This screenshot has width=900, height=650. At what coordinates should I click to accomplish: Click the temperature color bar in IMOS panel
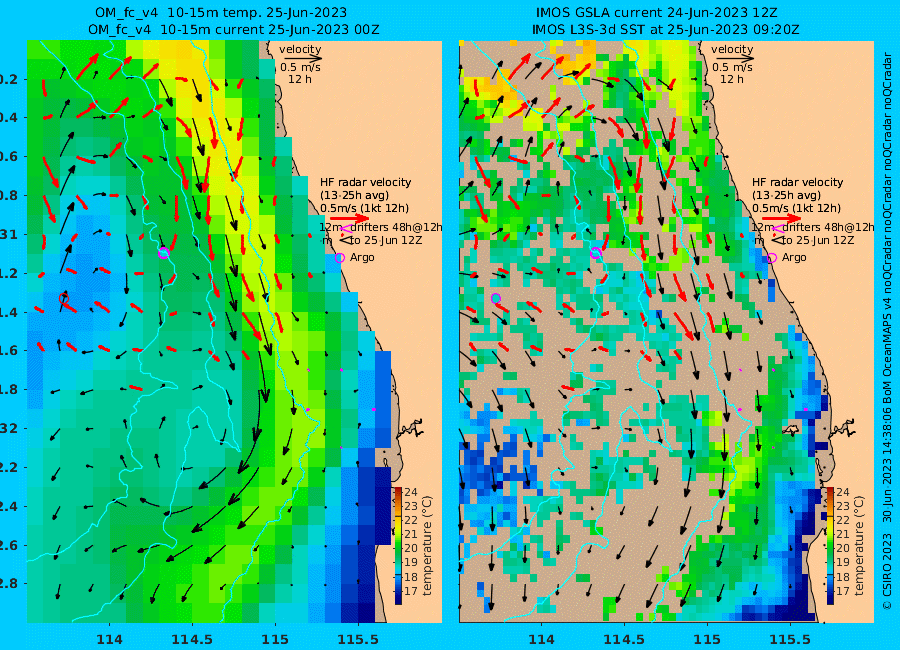[x=830, y=545]
